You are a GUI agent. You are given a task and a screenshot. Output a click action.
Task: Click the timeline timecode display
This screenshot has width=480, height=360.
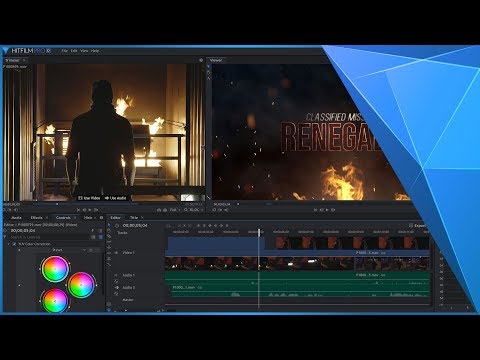point(135,226)
